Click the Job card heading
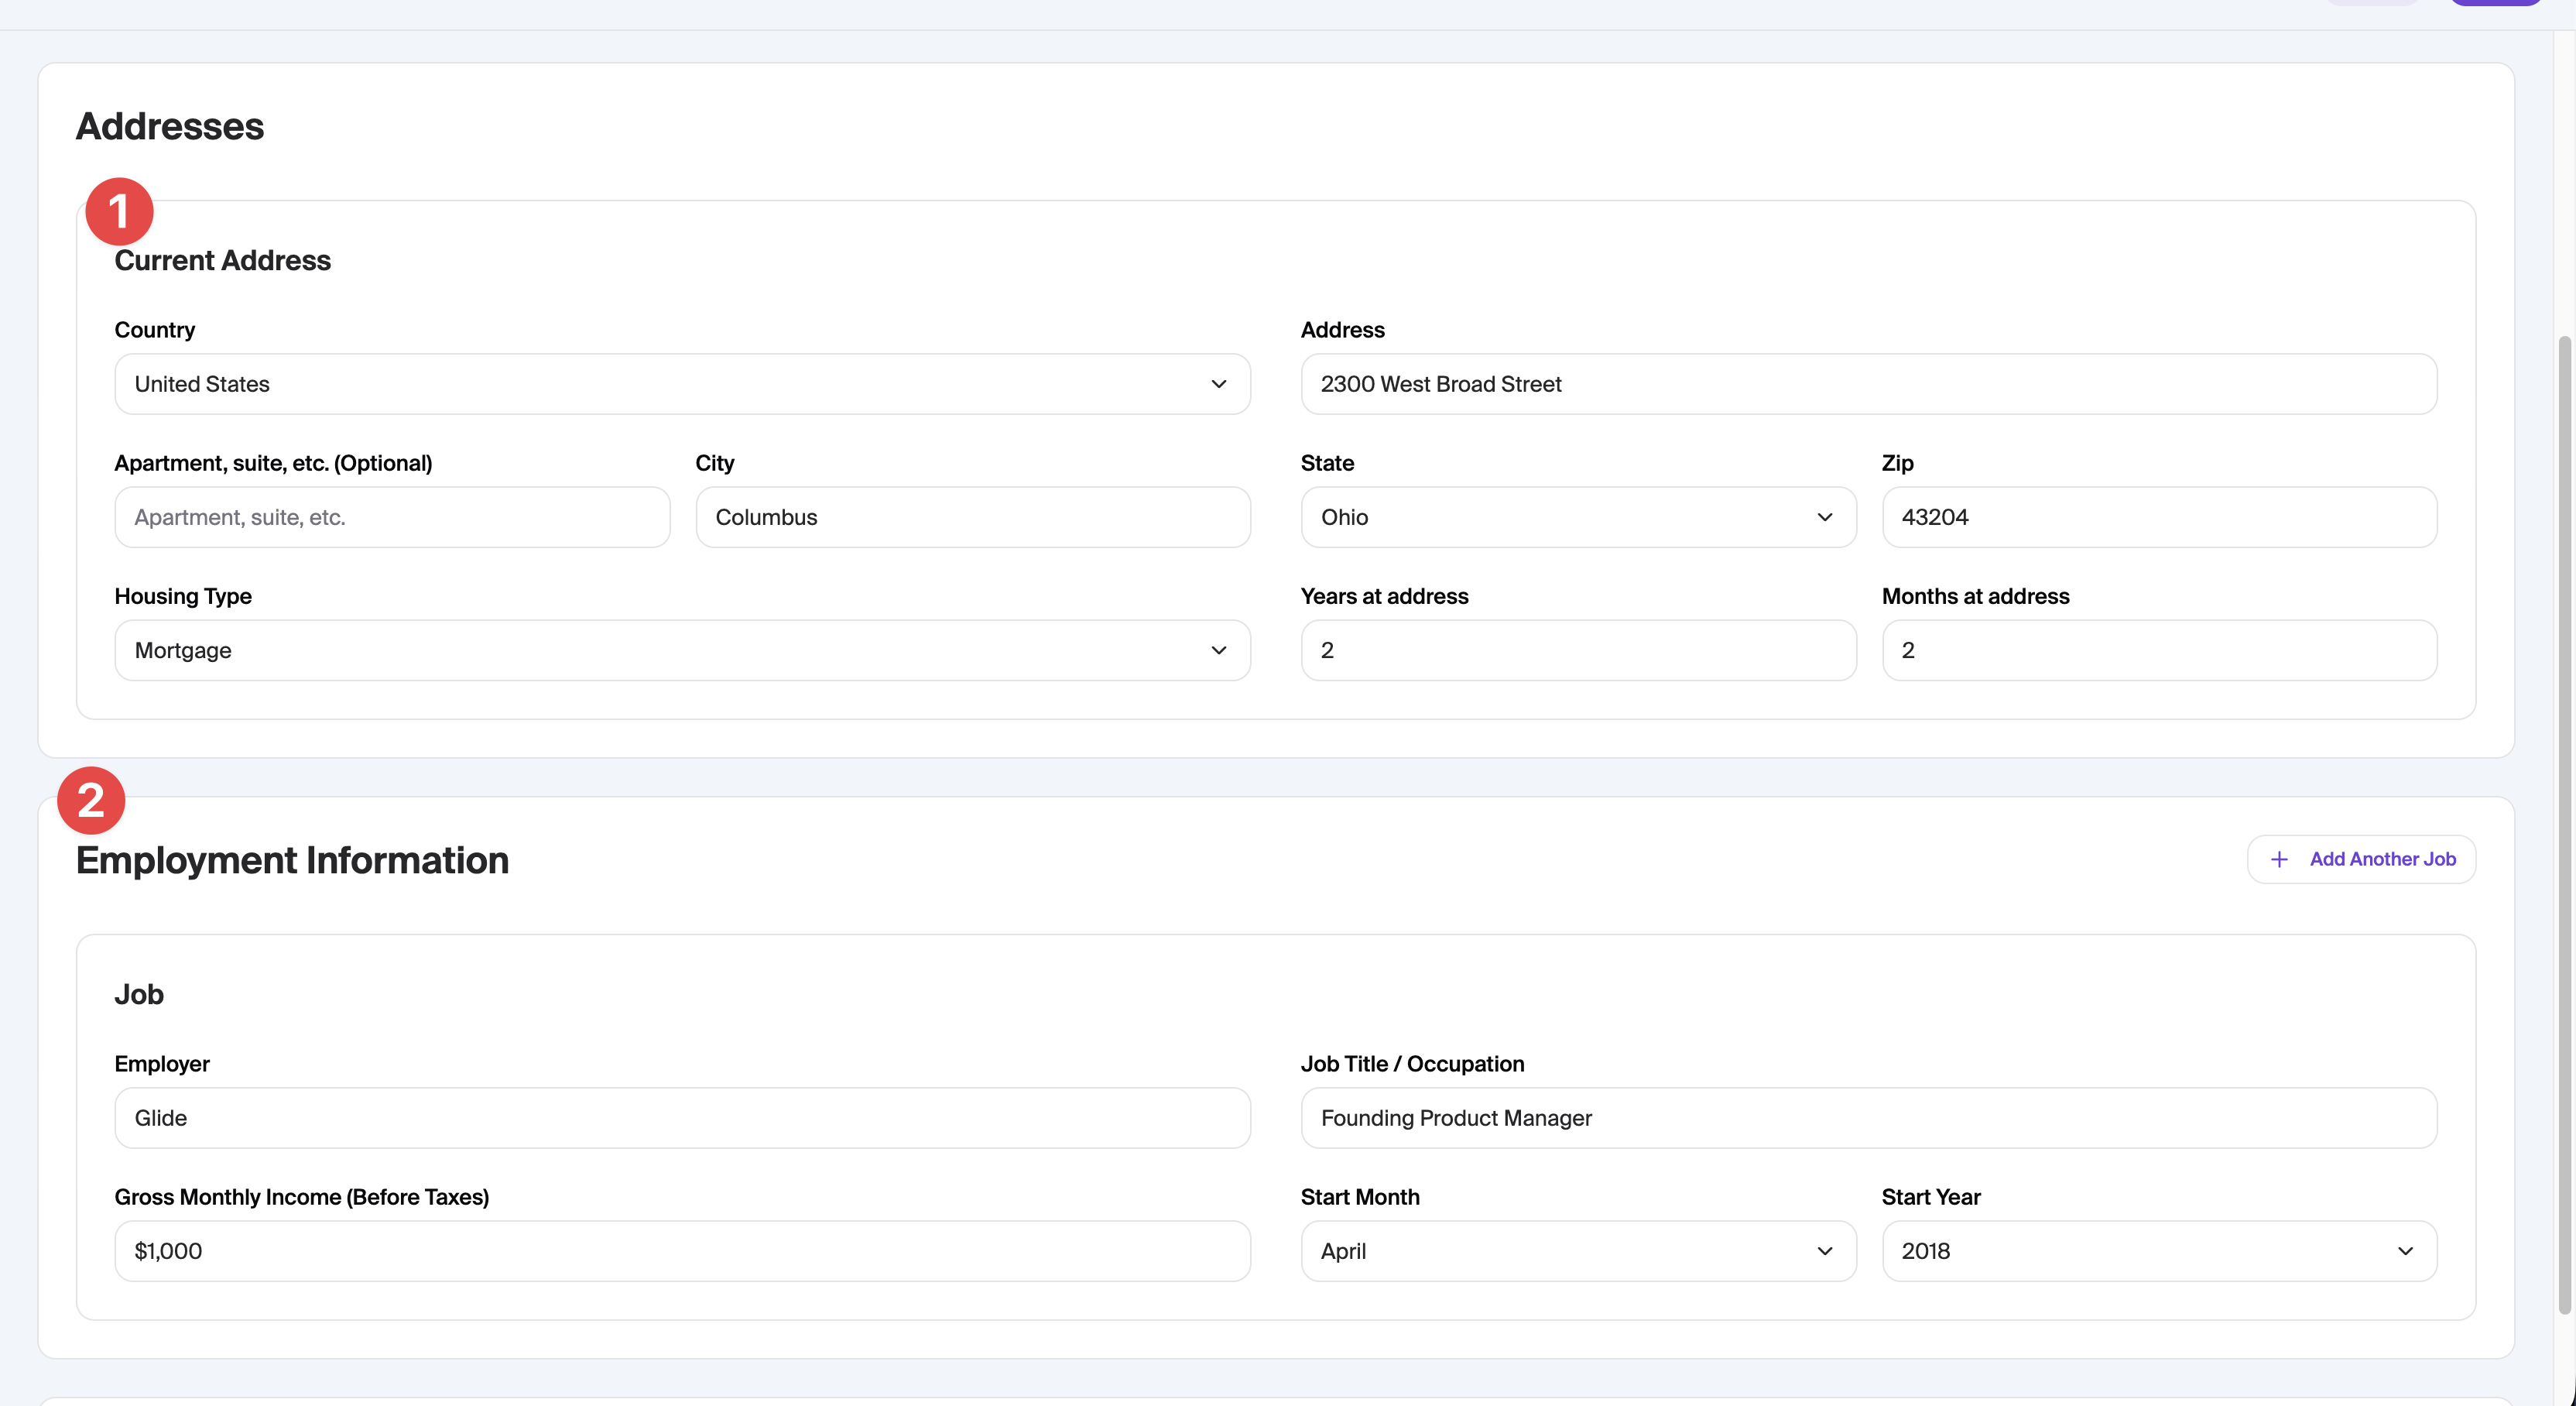This screenshot has height=1406, width=2576. coord(139,994)
